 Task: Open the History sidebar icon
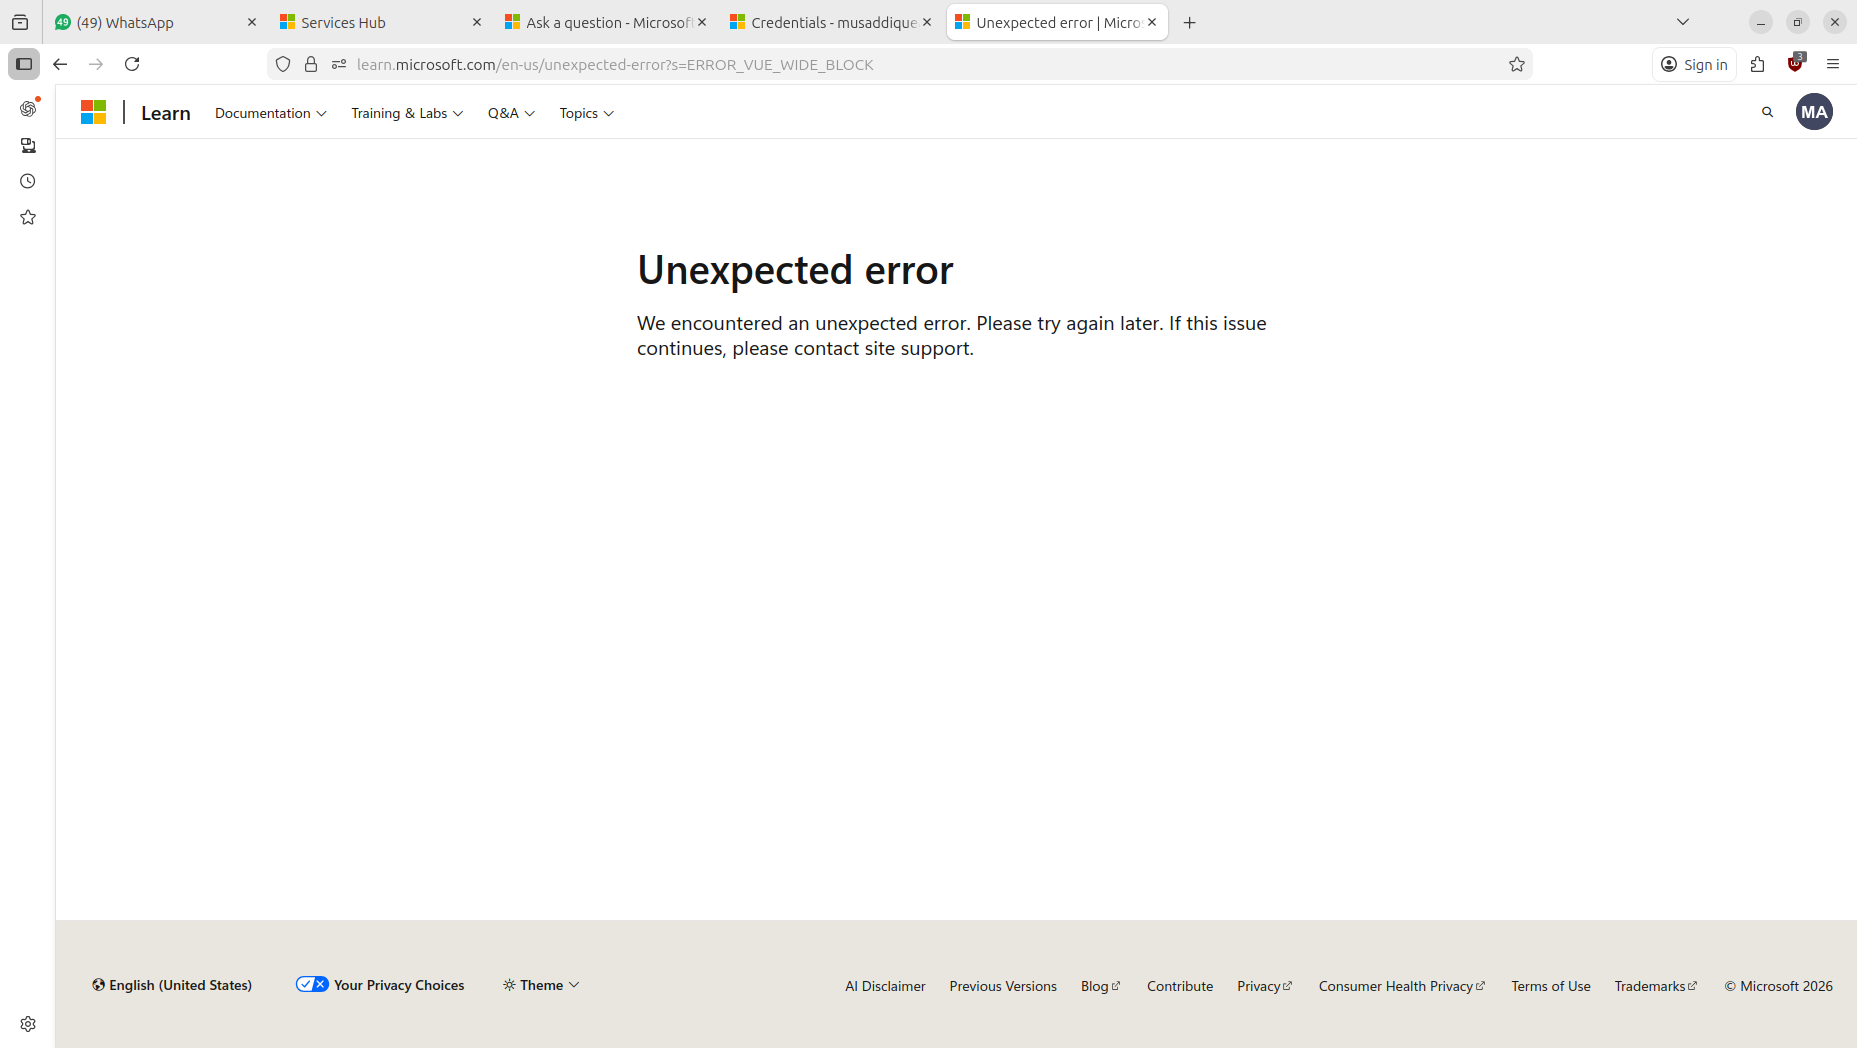28,181
